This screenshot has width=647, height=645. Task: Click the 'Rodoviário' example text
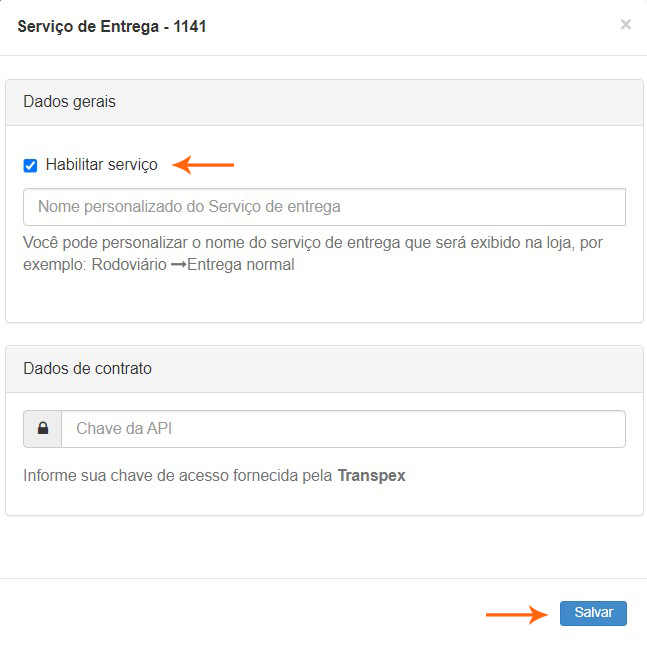coord(128,266)
